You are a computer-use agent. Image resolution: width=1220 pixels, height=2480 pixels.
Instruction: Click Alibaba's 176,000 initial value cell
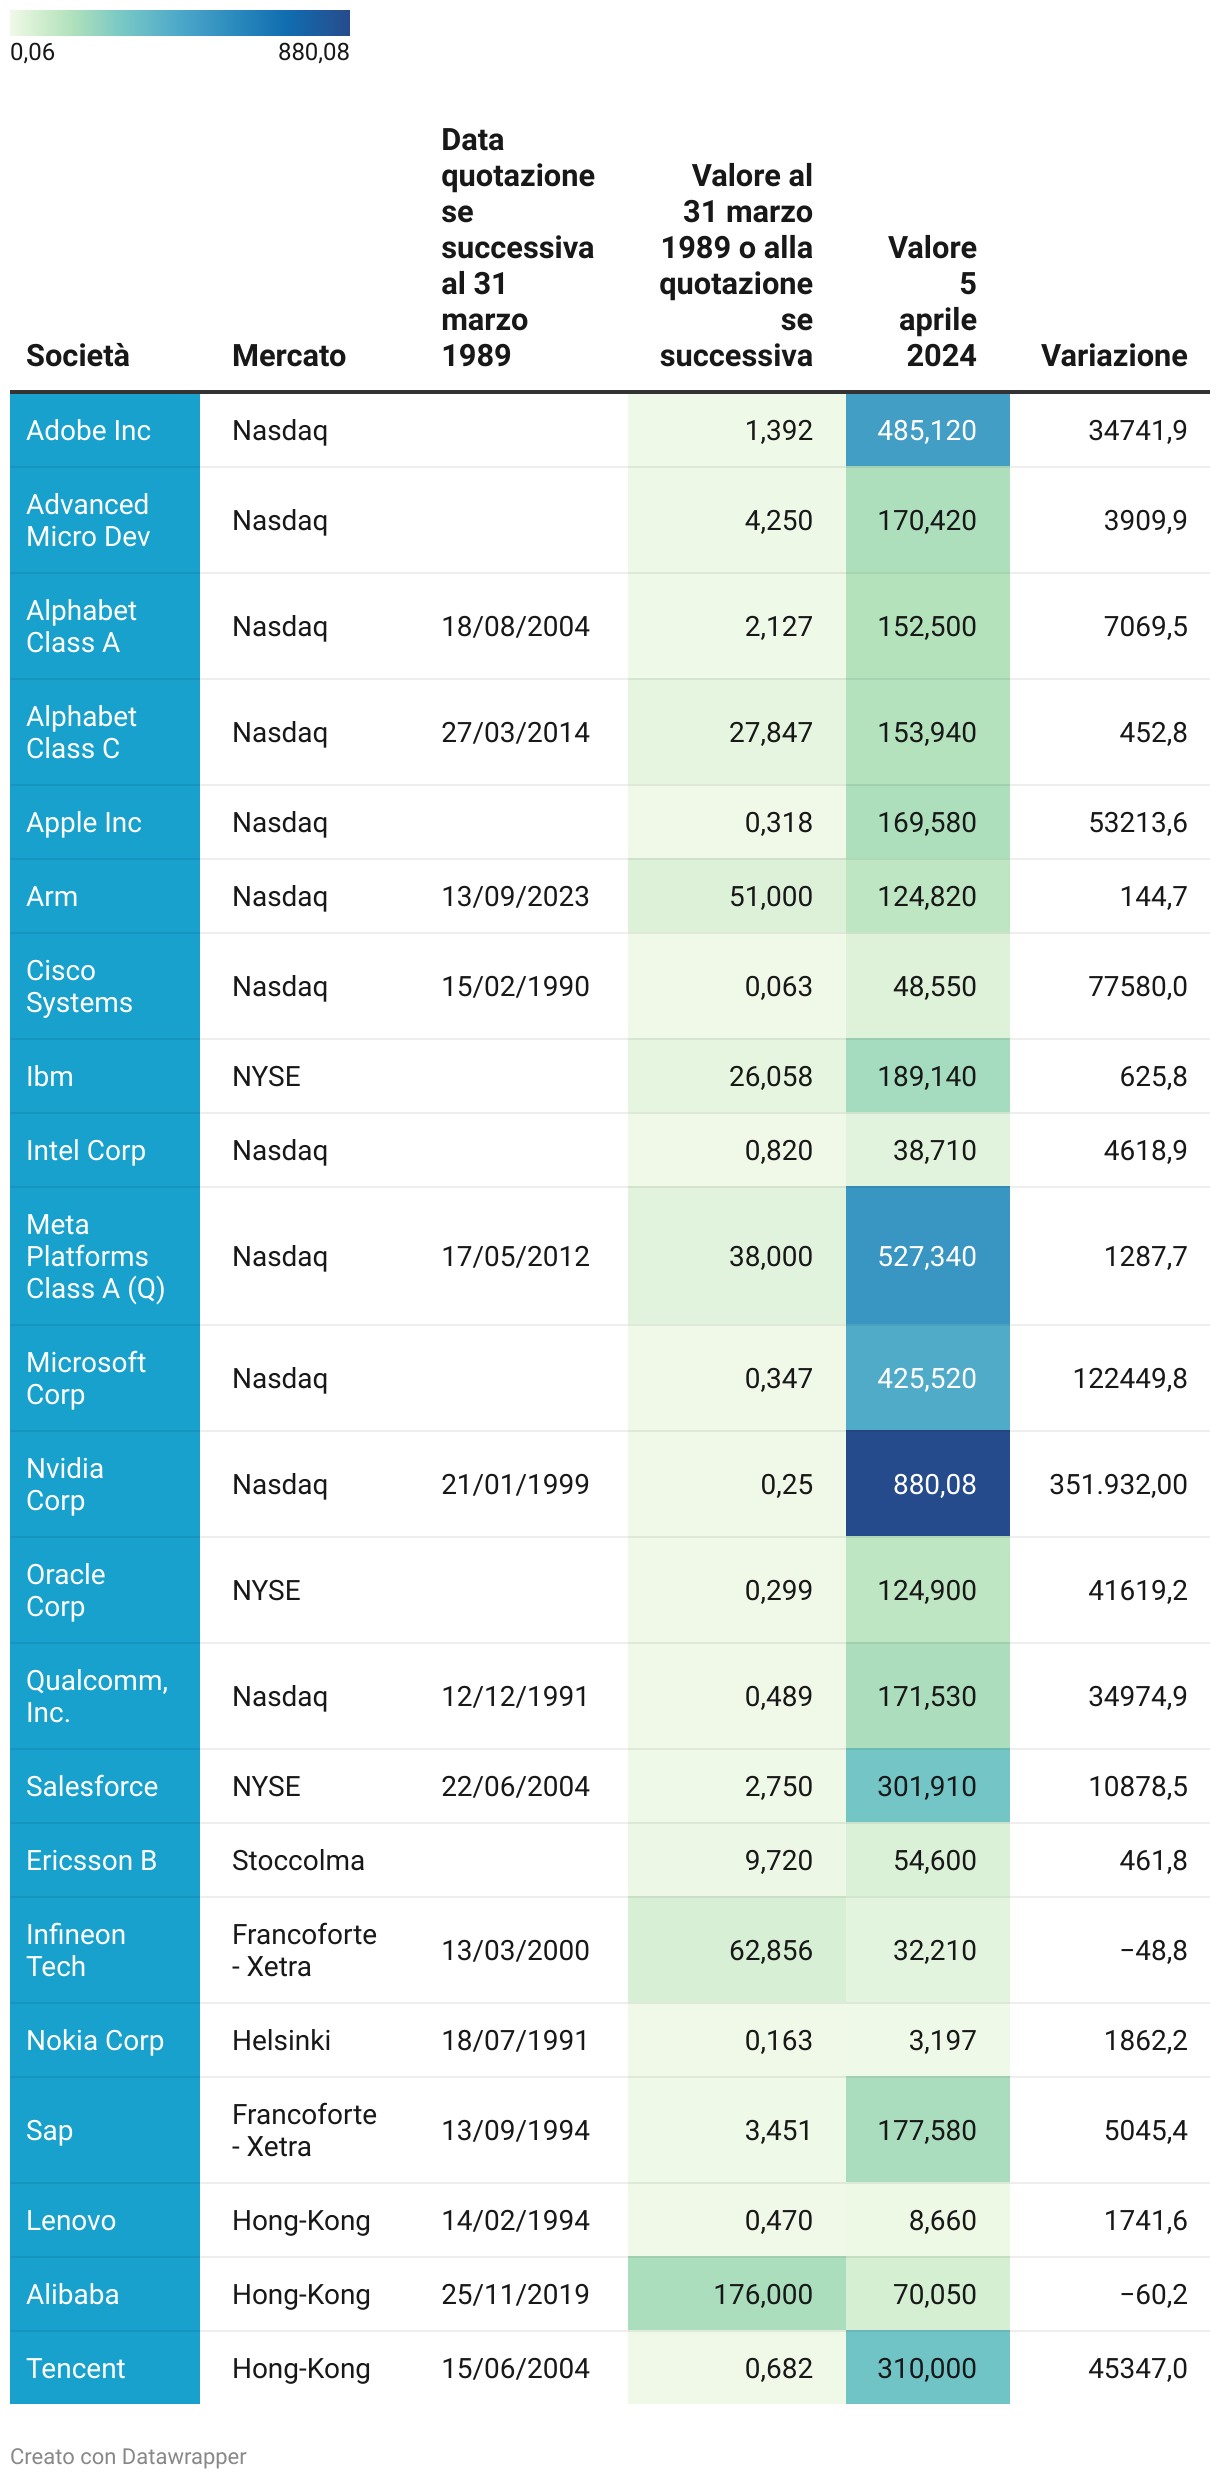click(x=762, y=2294)
